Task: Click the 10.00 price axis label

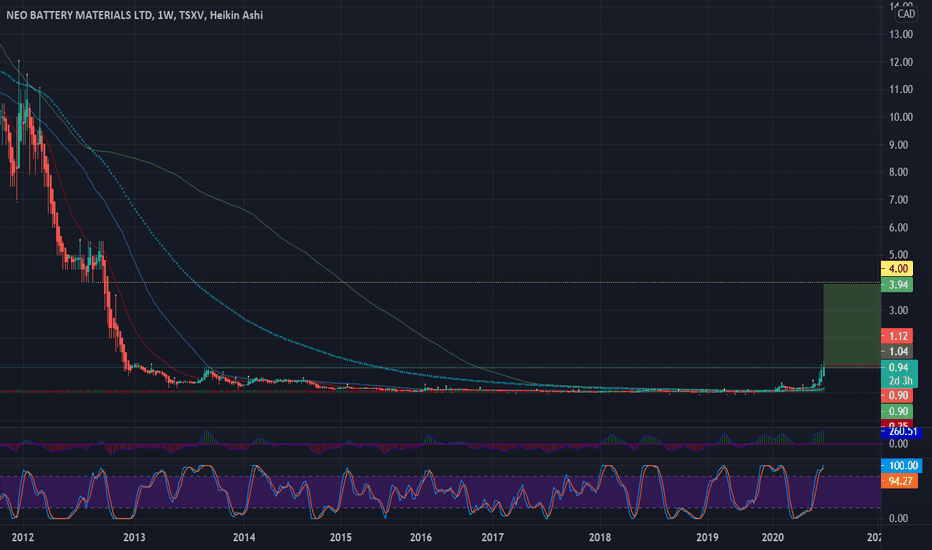Action: 901,117
